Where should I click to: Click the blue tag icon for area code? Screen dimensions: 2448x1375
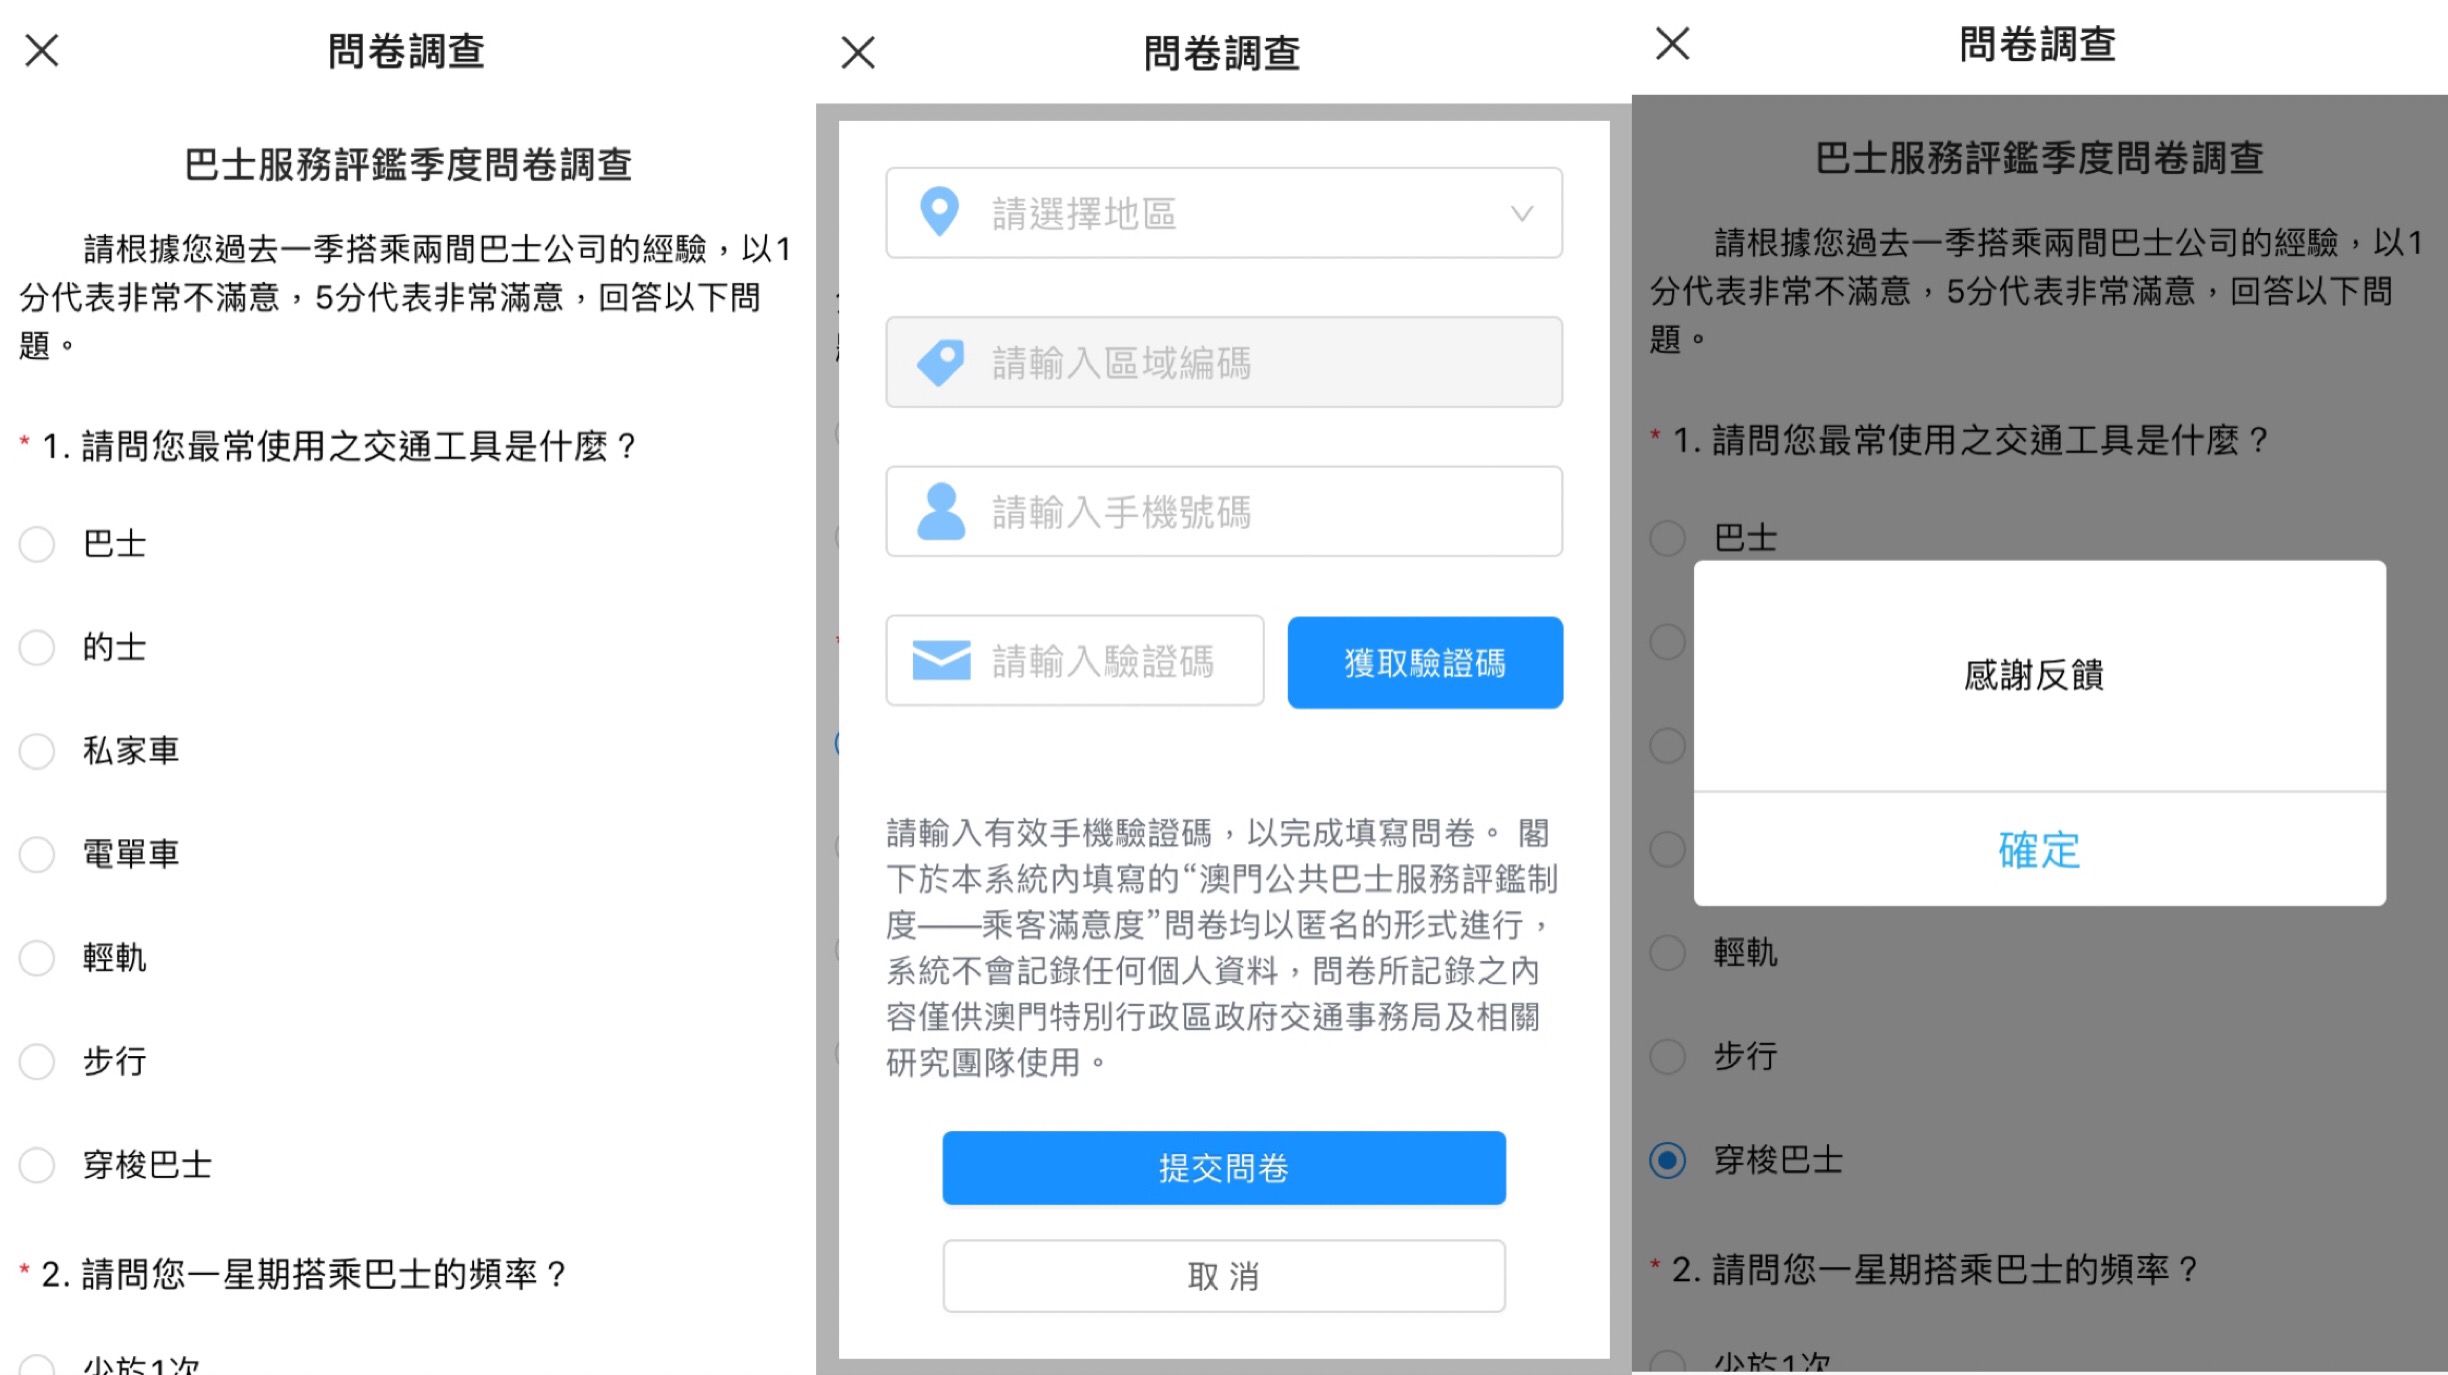pyautogui.click(x=940, y=362)
